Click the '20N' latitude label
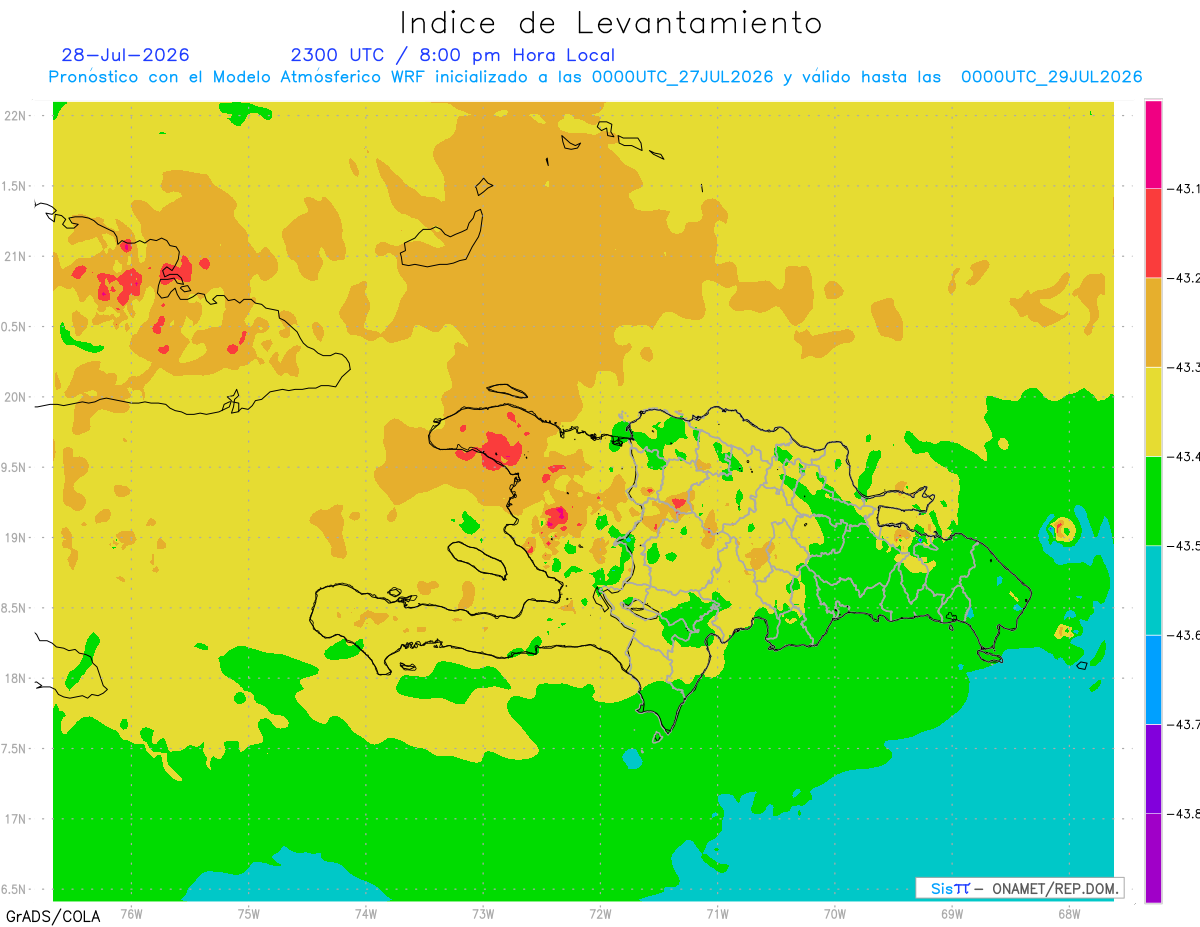This screenshot has width=1200, height=927. [17, 397]
